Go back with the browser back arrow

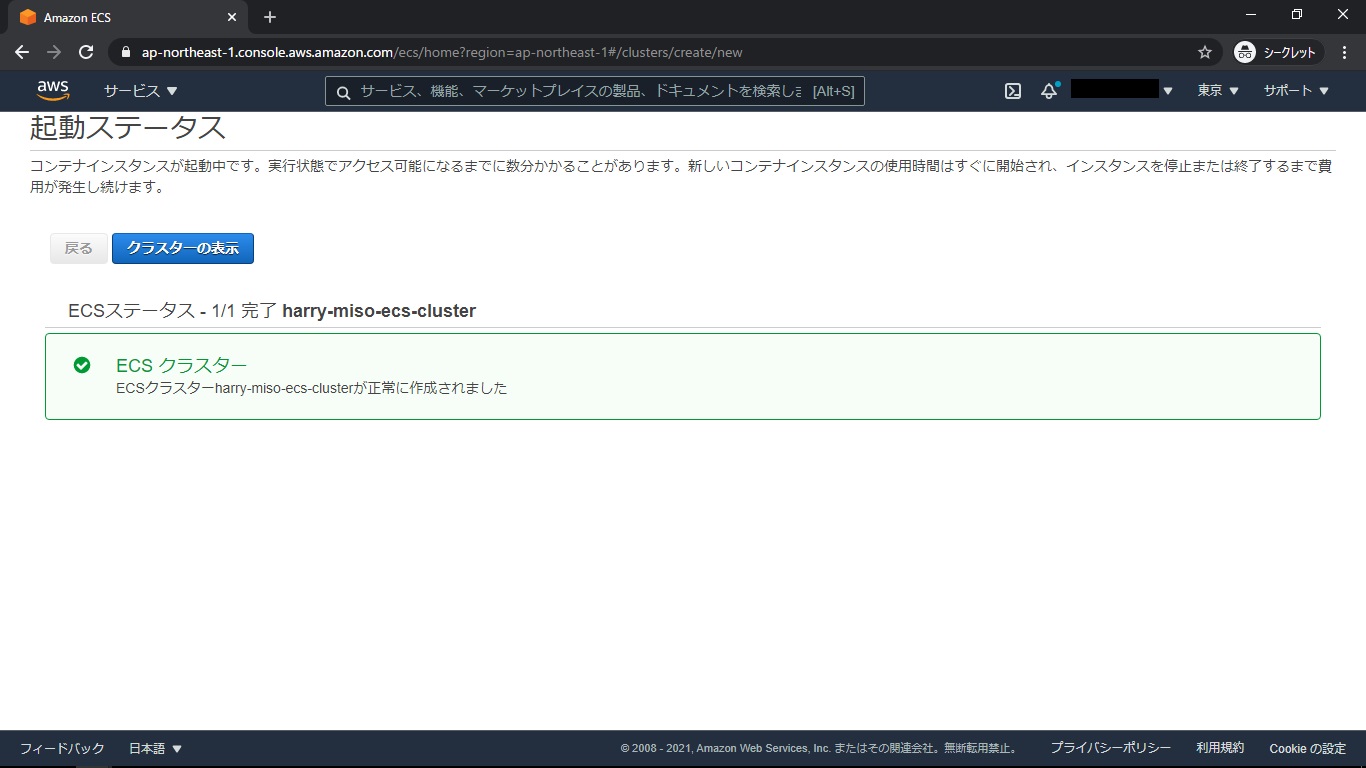pos(22,52)
